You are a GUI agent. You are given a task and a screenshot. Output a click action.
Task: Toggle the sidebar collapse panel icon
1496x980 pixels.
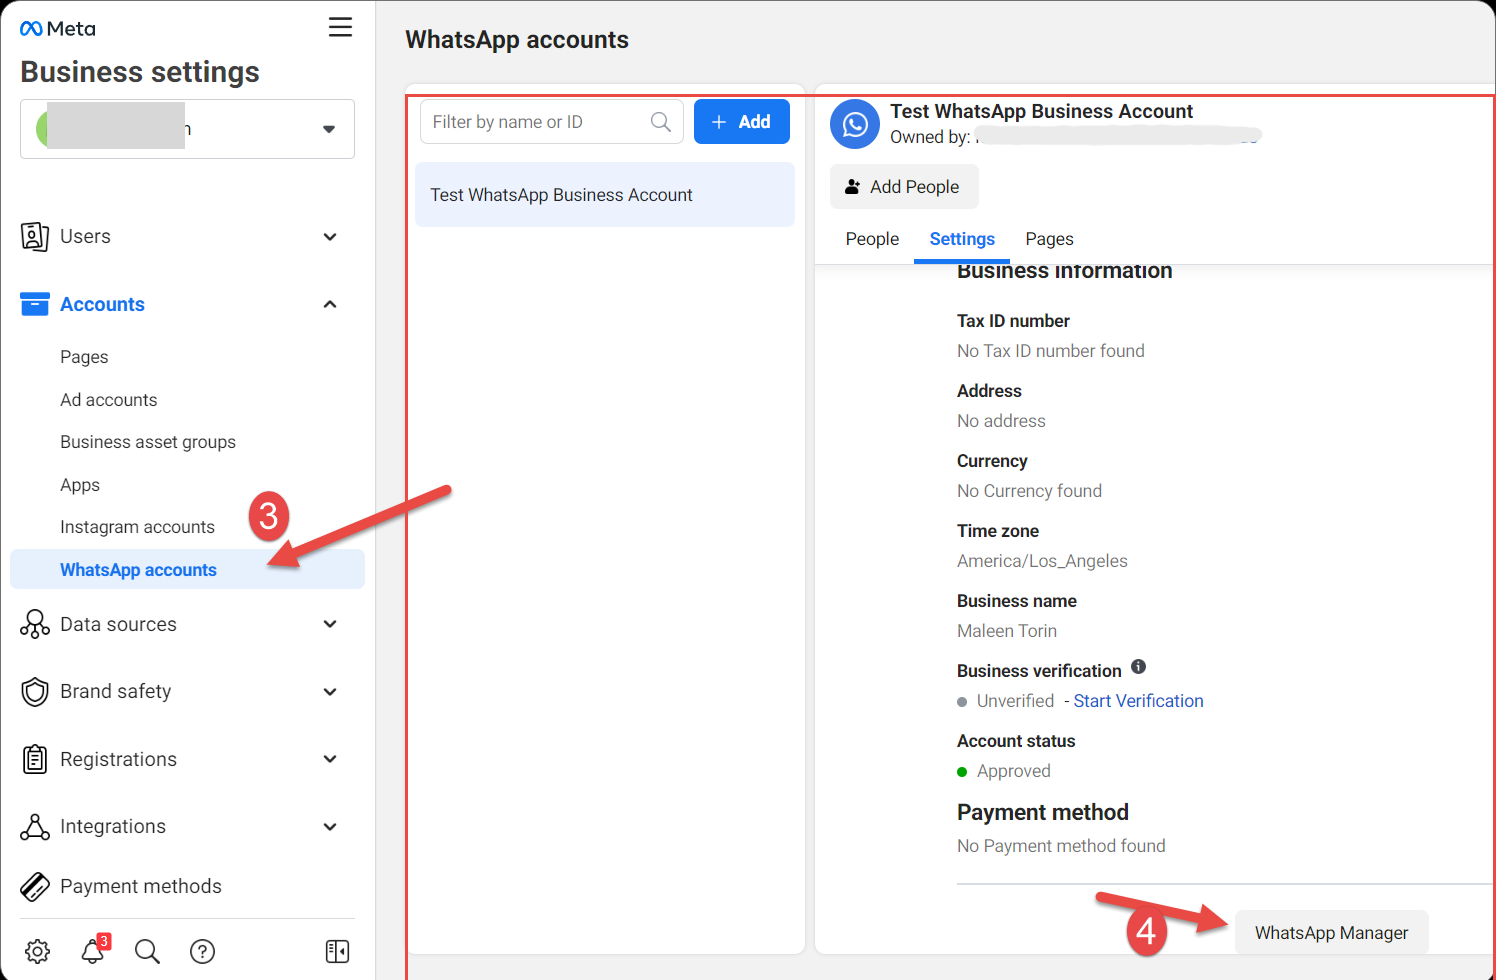(x=337, y=951)
